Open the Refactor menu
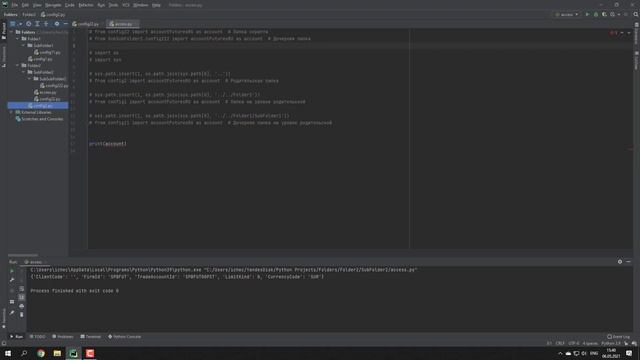 [86, 5]
